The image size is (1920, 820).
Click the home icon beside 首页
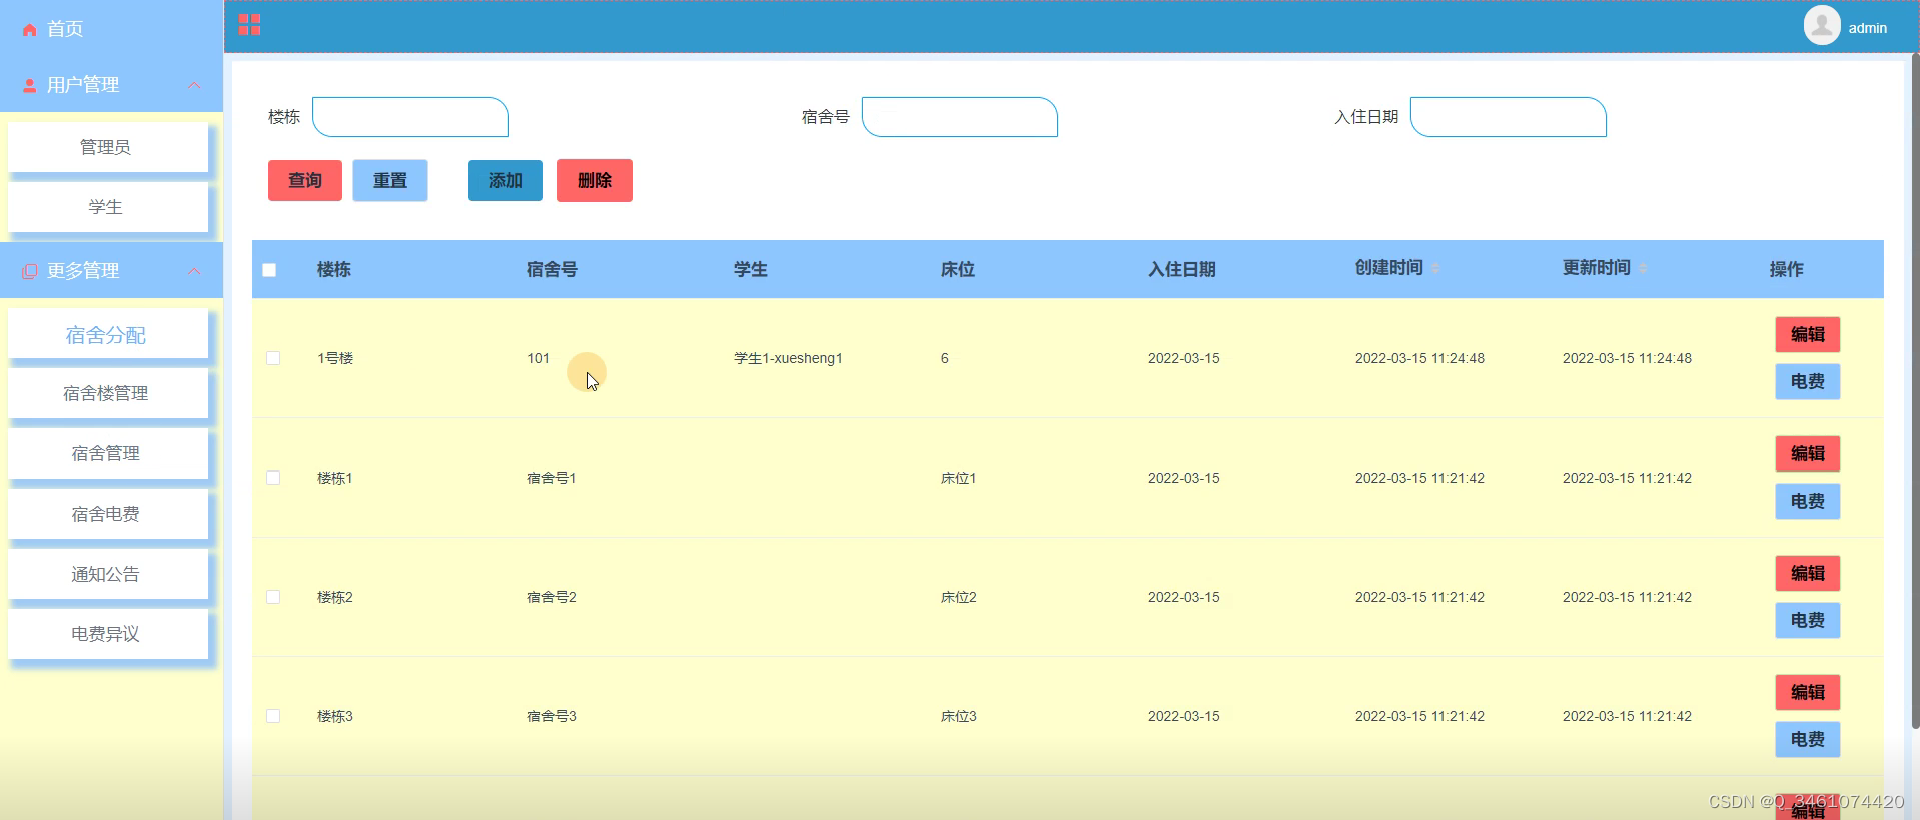[x=30, y=30]
